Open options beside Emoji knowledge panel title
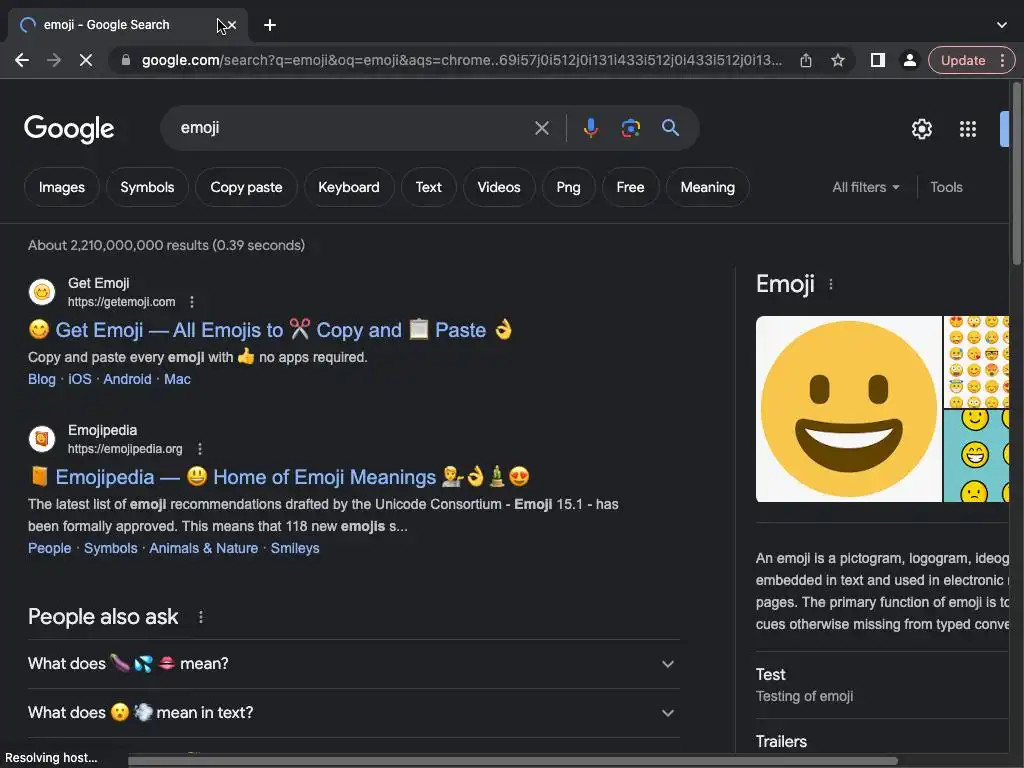The image size is (1024, 768). 831,284
